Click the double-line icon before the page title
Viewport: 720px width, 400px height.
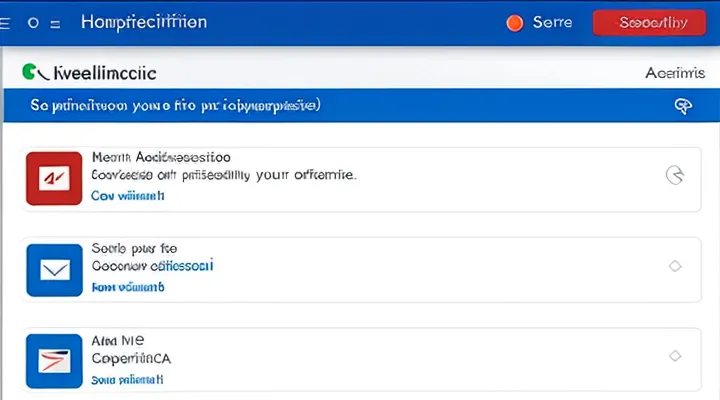click(54, 22)
